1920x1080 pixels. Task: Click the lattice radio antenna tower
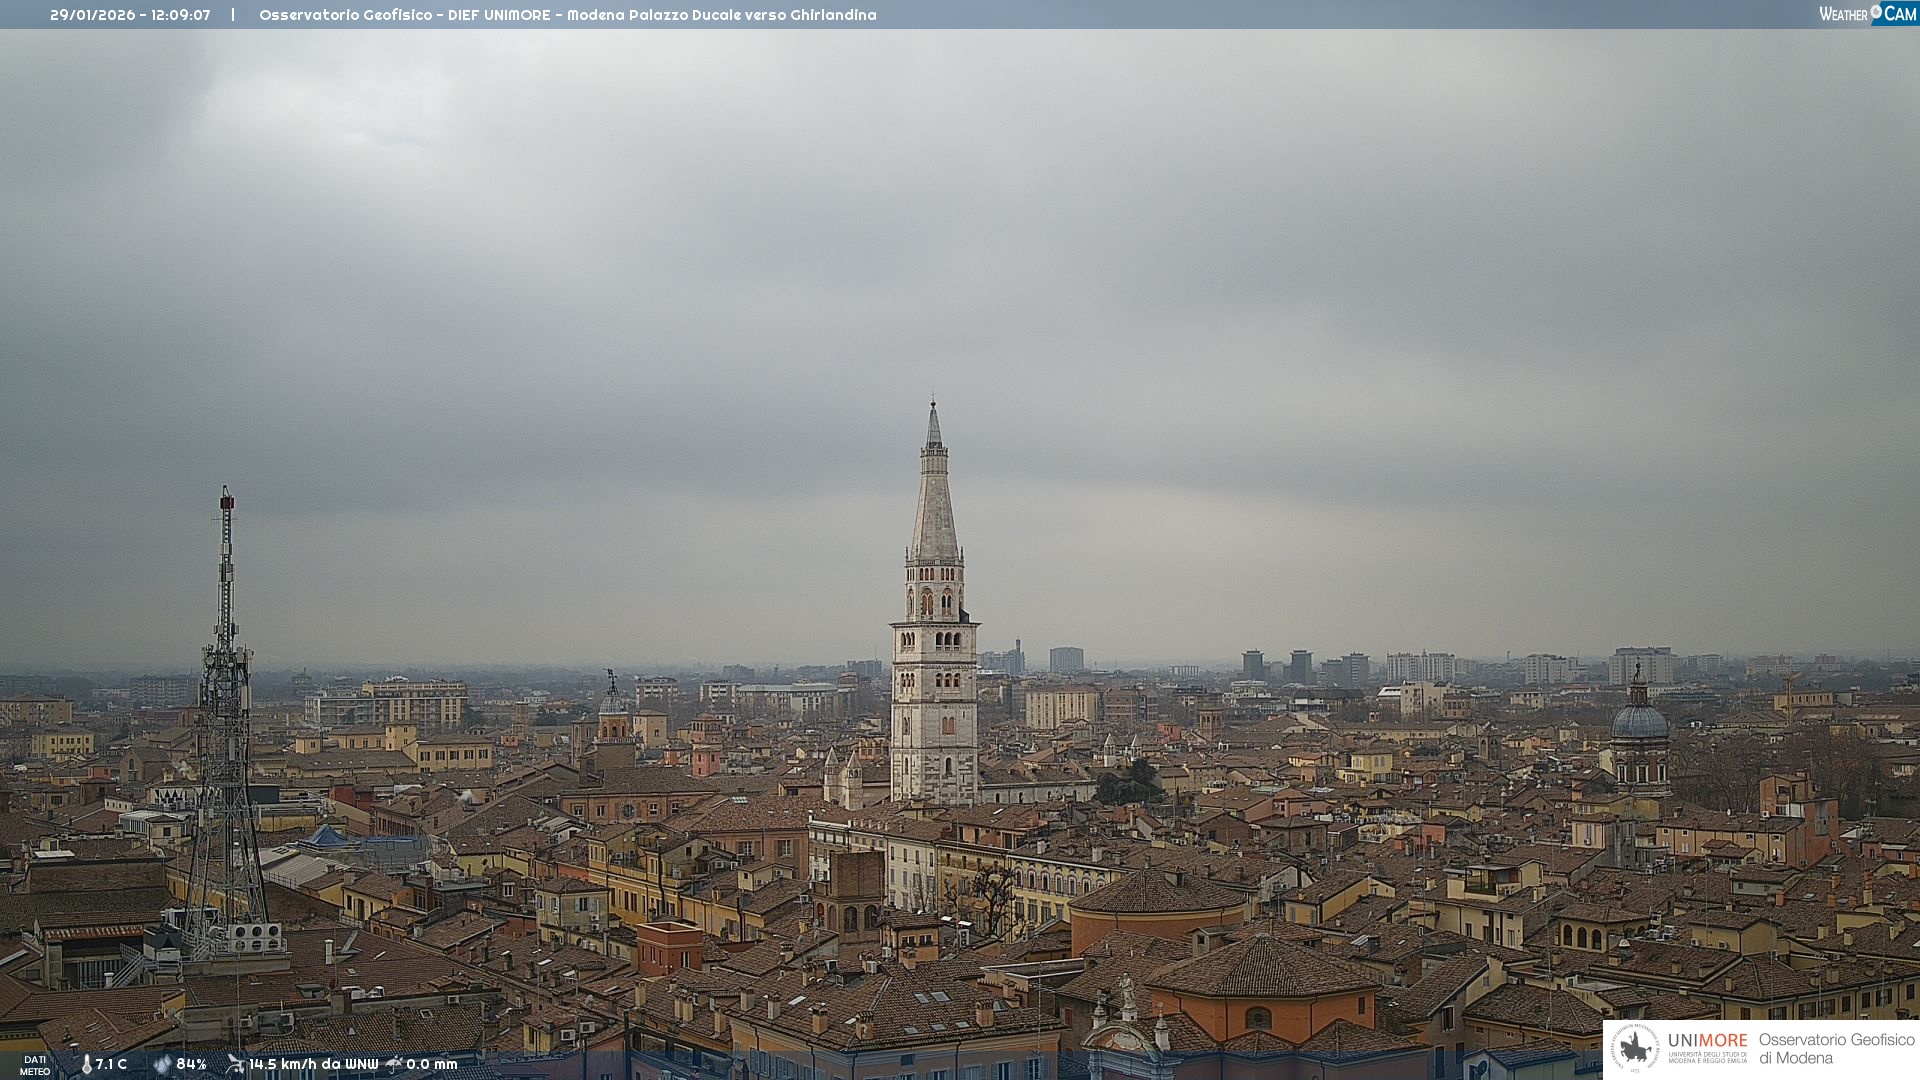[x=226, y=720]
